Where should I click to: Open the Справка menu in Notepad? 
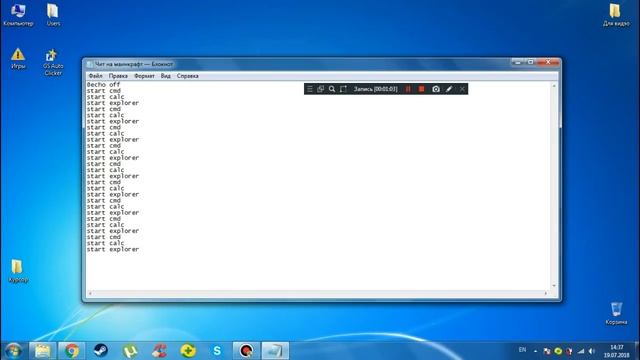tap(188, 76)
